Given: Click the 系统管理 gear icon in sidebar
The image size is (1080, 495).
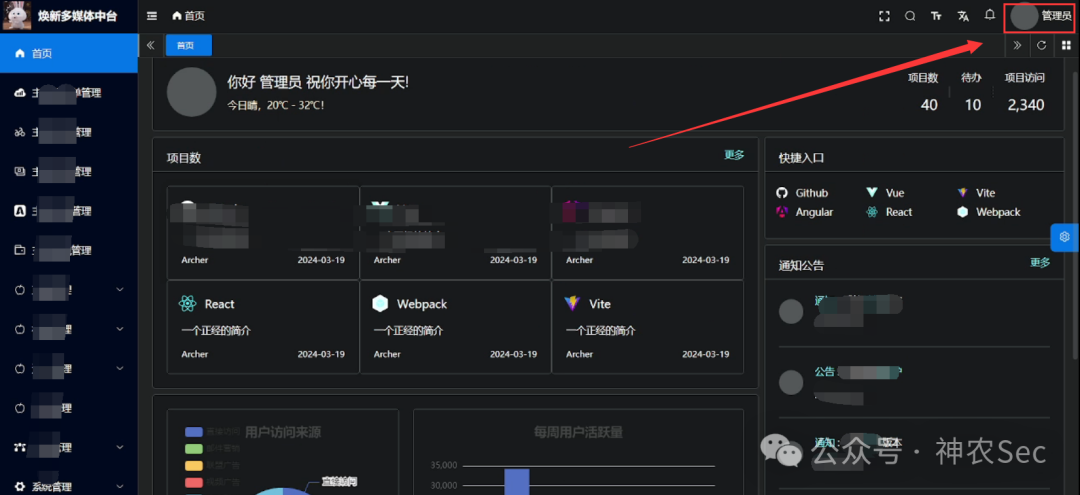Looking at the screenshot, I should 19,487.
